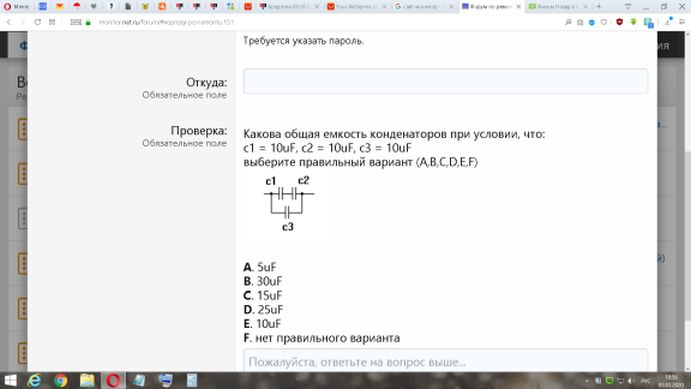This screenshot has height=389, width=691.
Task: Launch Google Chrome from taskbar
Action: [61, 381]
